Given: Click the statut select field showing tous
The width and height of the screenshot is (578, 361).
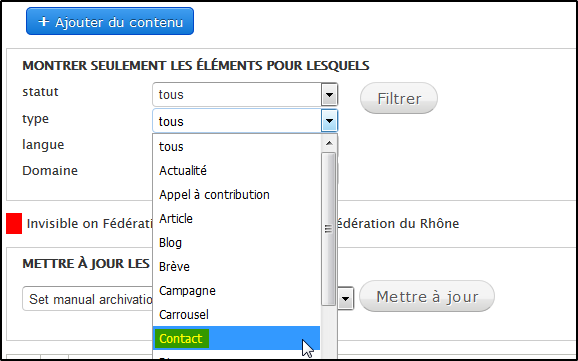Looking at the screenshot, I should [x=245, y=95].
